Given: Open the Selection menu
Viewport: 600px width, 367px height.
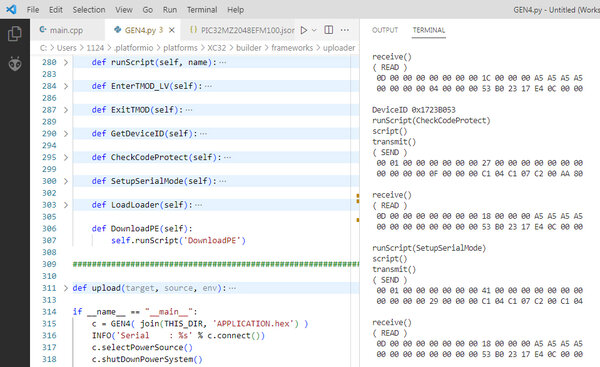Looking at the screenshot, I should pos(89,10).
